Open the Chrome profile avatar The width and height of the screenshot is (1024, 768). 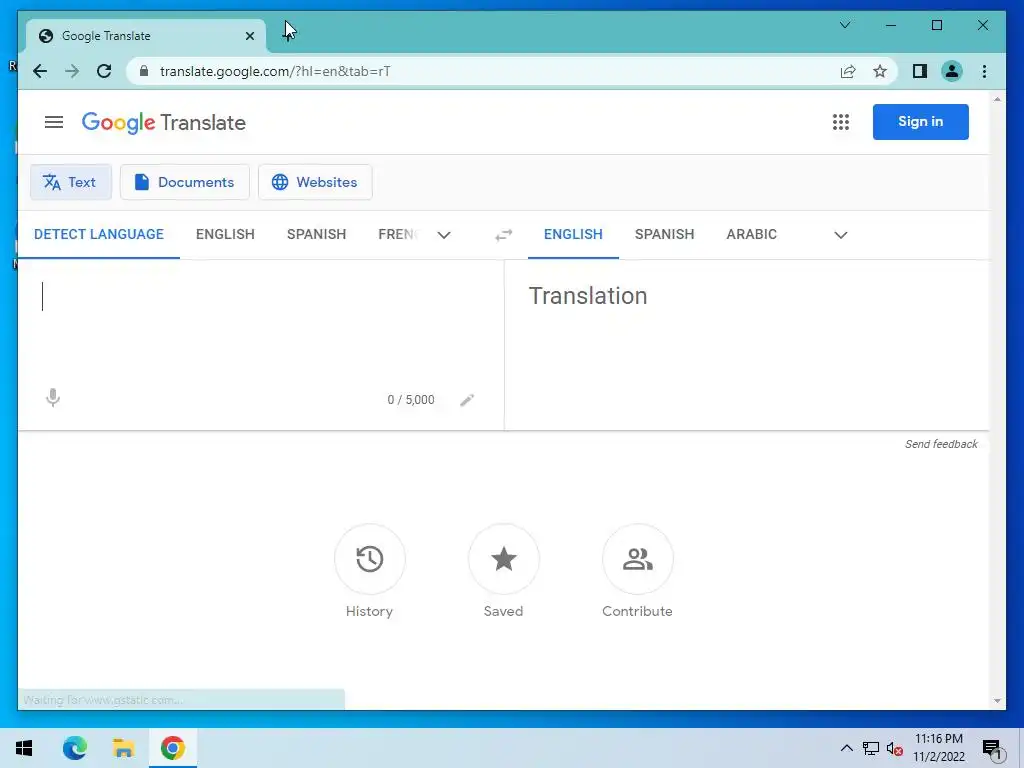(952, 71)
